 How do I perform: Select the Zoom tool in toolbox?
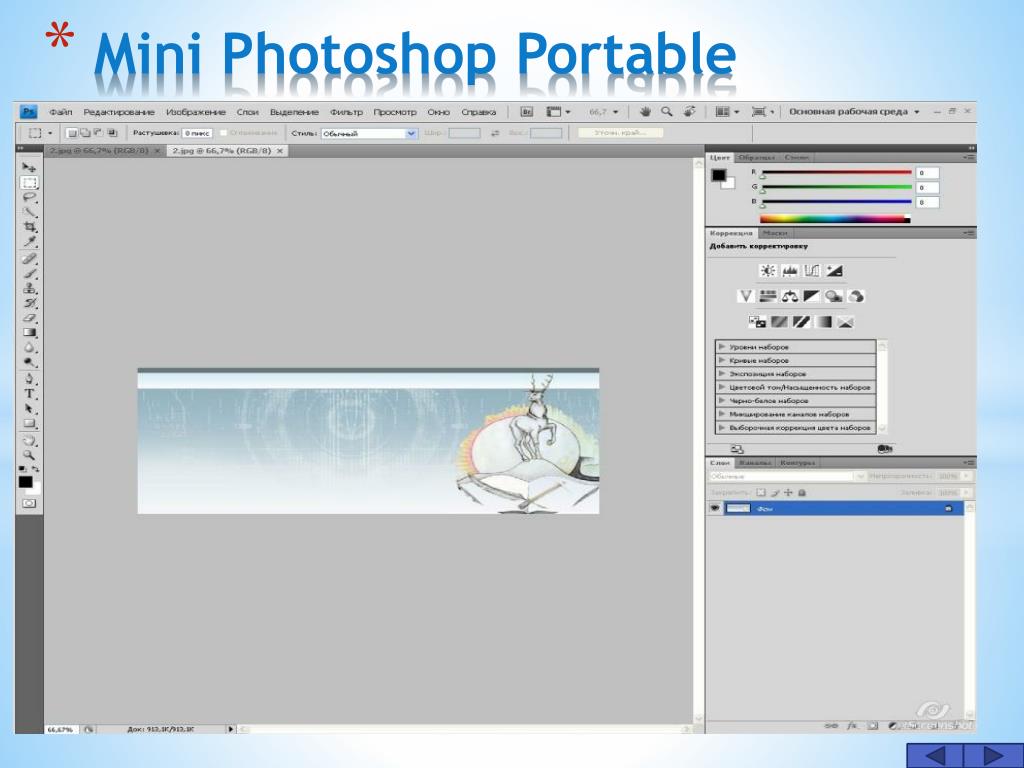pyautogui.click(x=29, y=455)
